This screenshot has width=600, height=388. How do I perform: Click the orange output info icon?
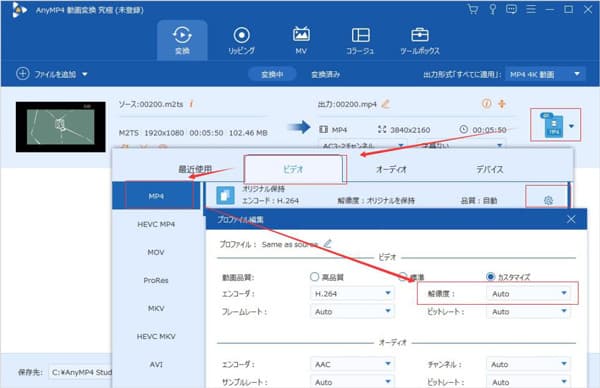point(487,104)
